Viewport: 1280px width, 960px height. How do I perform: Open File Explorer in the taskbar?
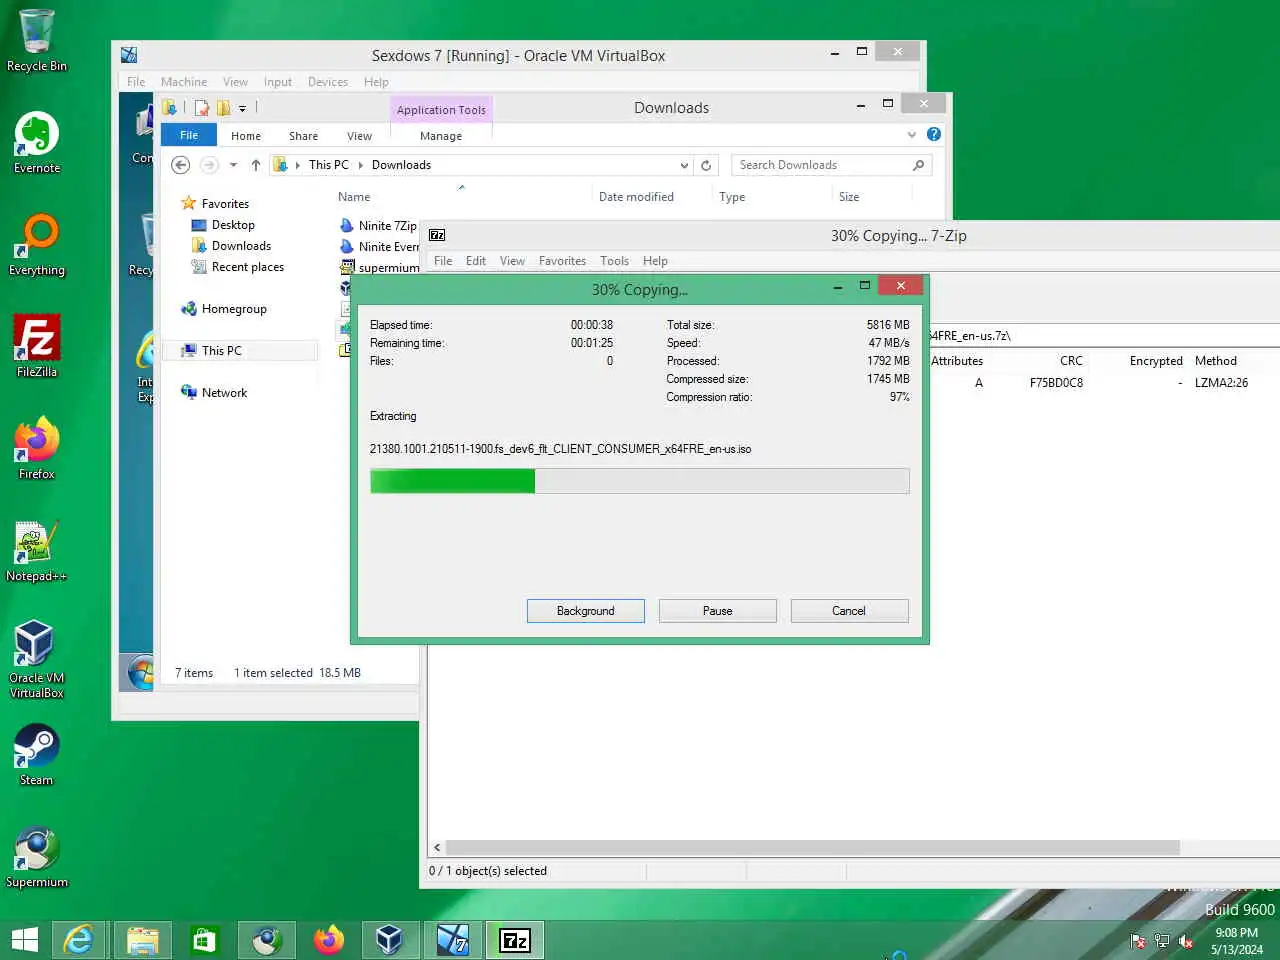pos(142,940)
